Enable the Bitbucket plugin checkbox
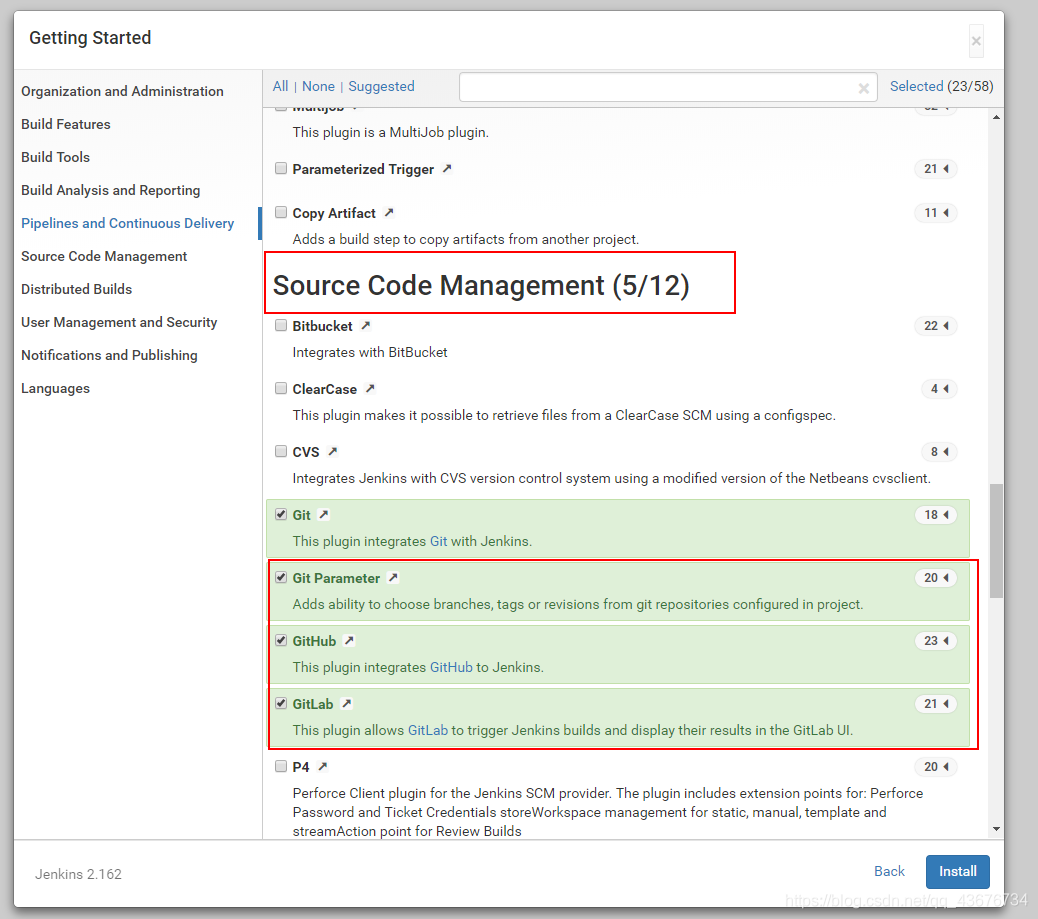Image resolution: width=1038 pixels, height=919 pixels. [x=281, y=325]
